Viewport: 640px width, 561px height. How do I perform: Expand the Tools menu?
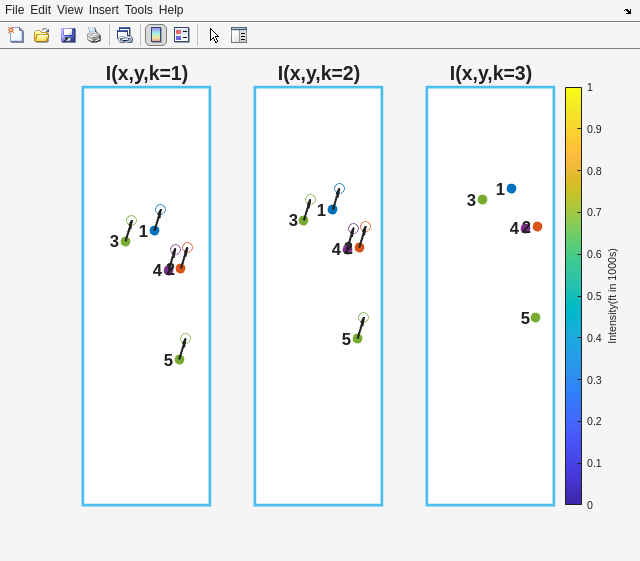139,10
